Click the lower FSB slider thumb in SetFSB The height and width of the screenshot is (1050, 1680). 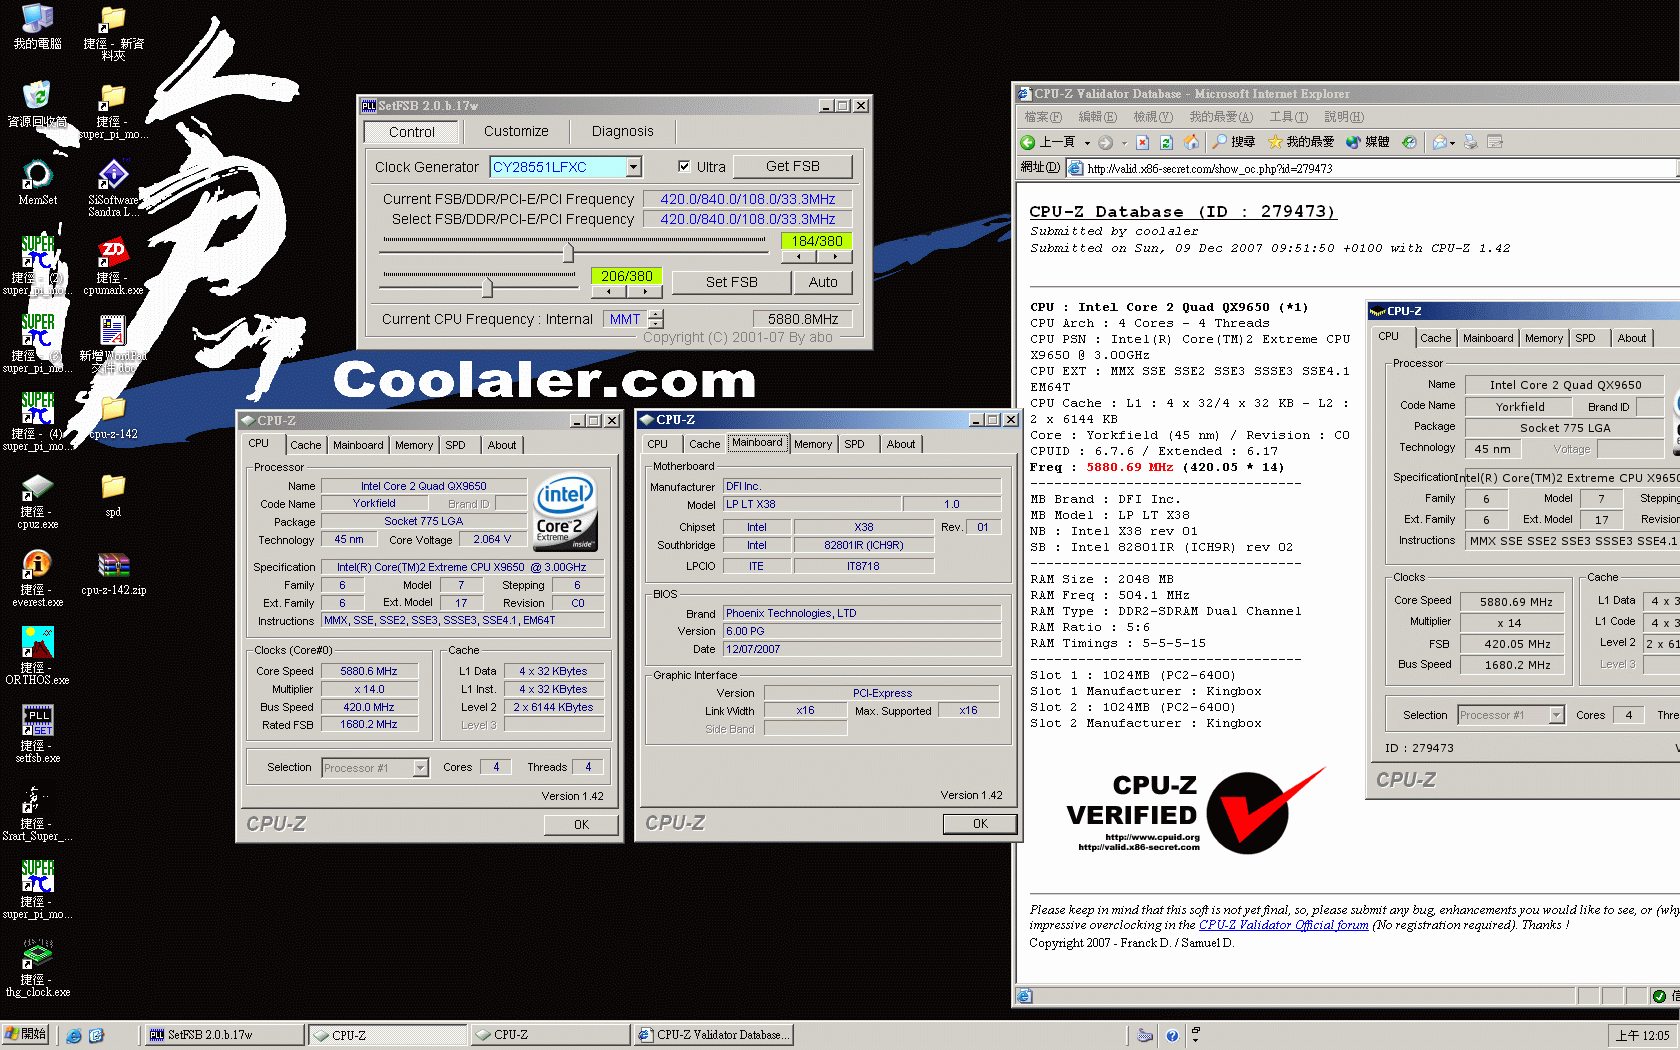487,287
